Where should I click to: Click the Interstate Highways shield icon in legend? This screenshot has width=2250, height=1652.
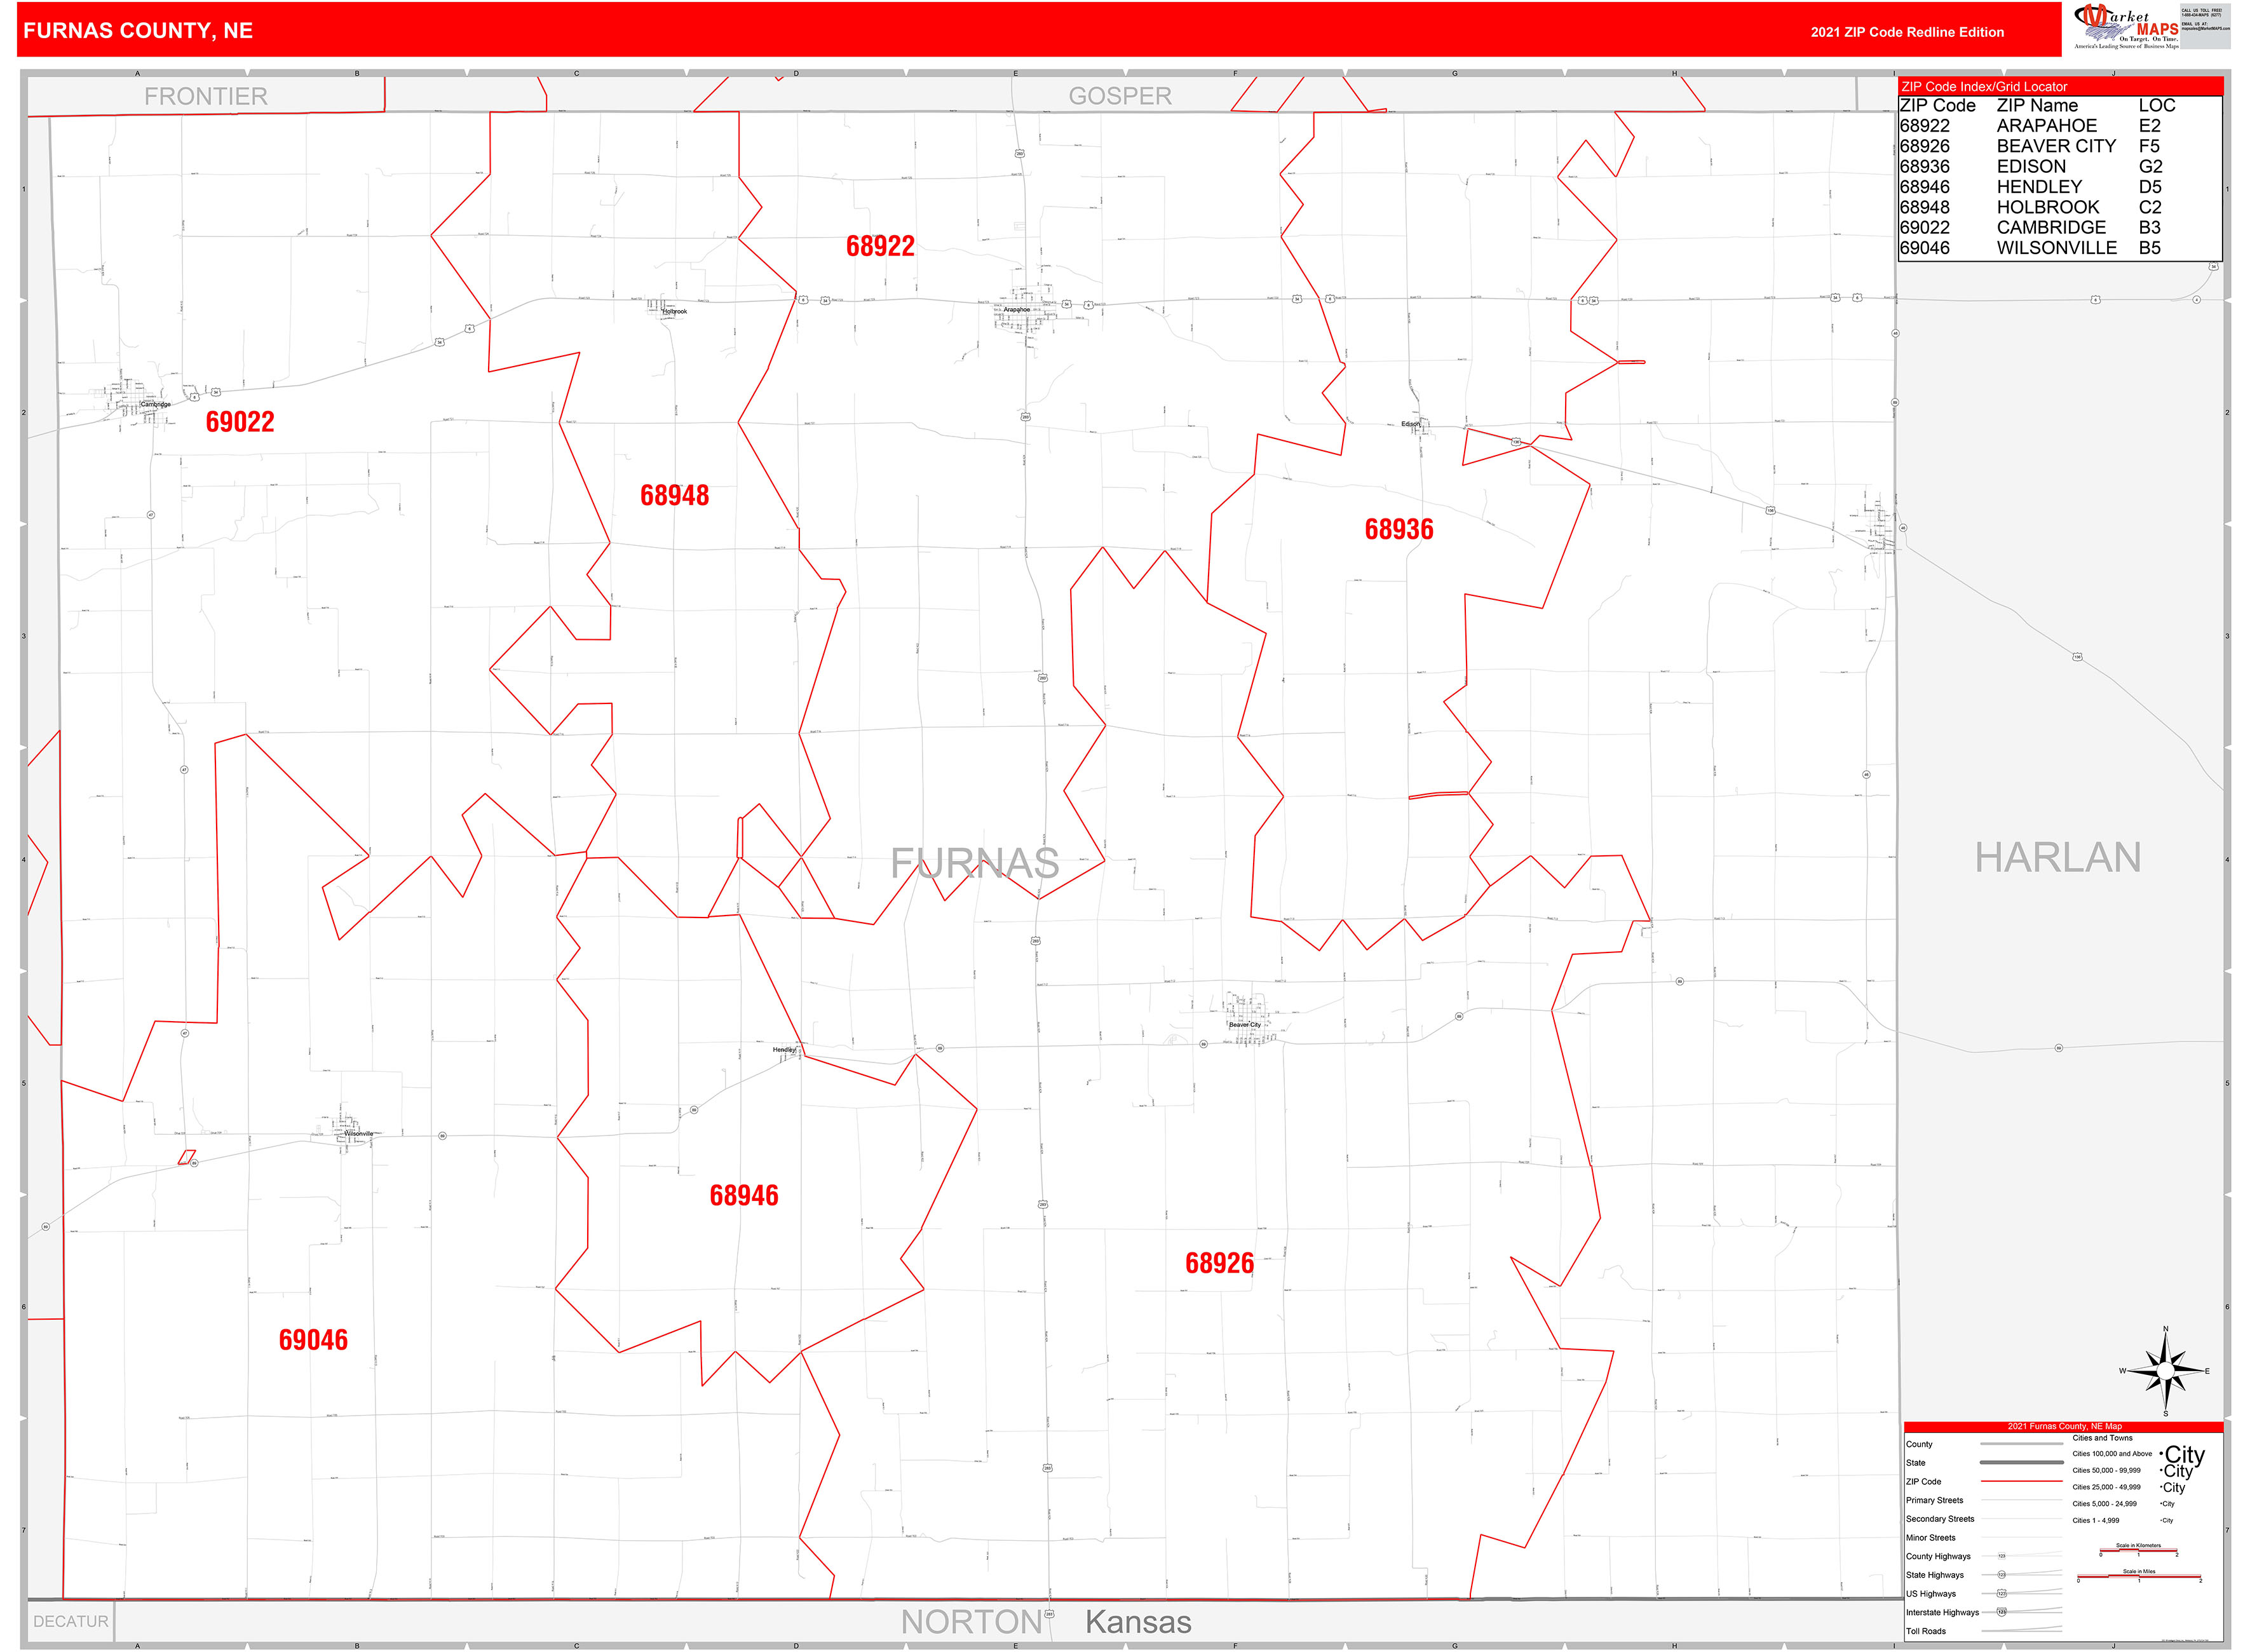[2001, 1612]
